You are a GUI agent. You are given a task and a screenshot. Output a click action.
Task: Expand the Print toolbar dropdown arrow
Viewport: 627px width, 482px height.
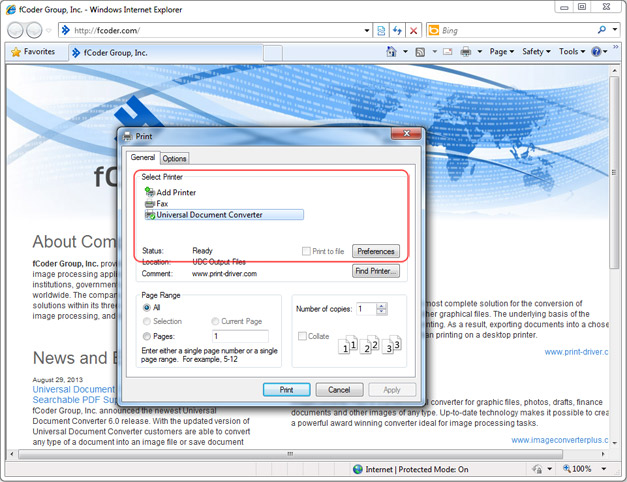[x=479, y=52]
